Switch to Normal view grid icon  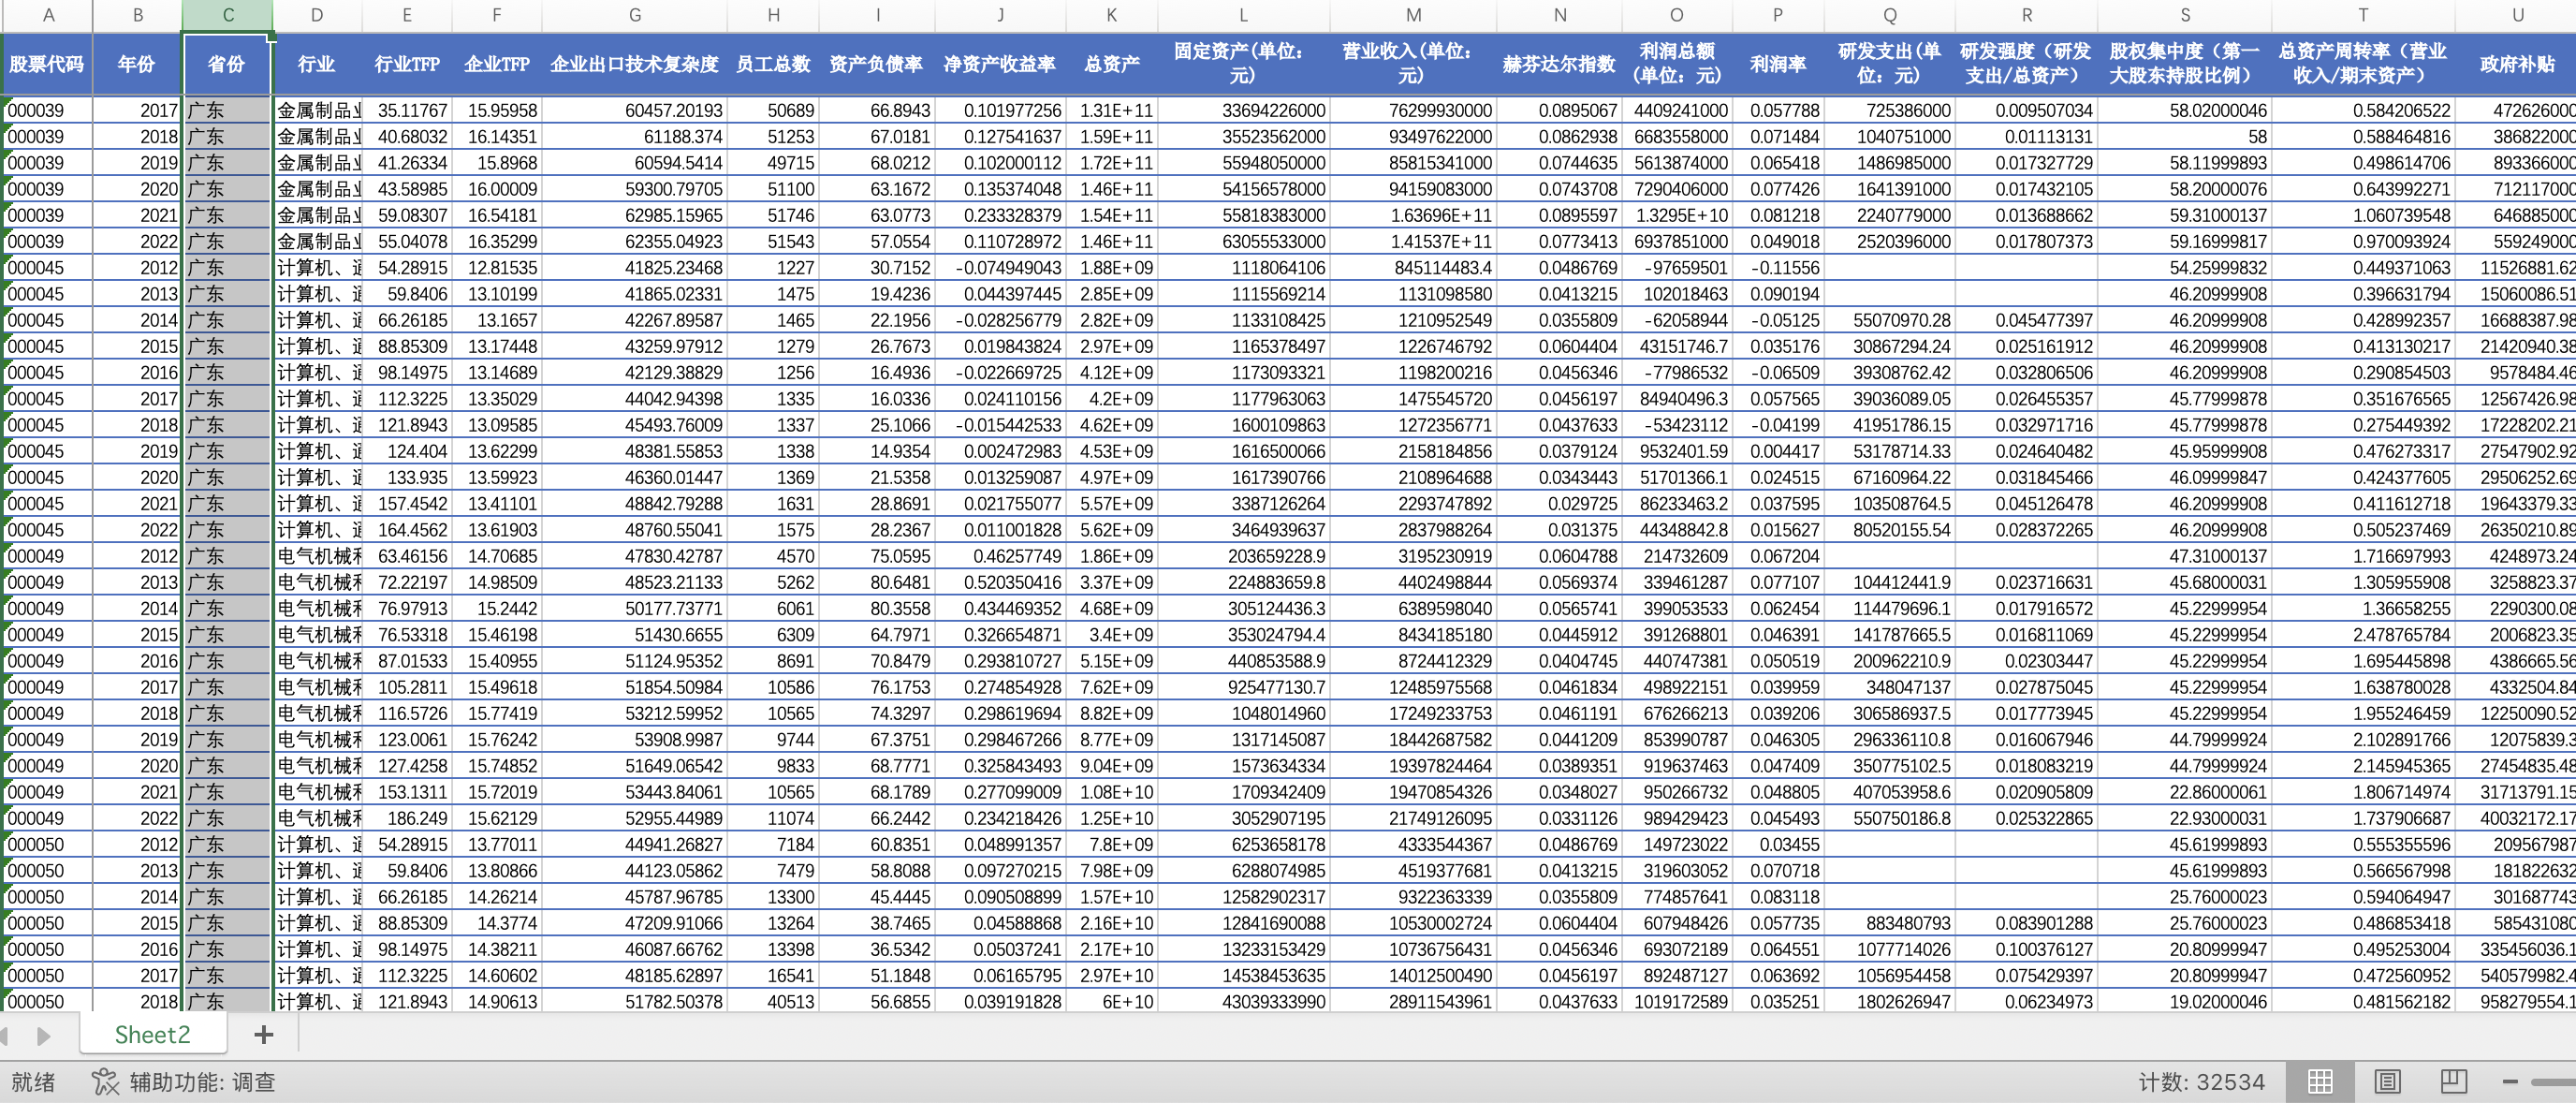tap(2320, 1081)
